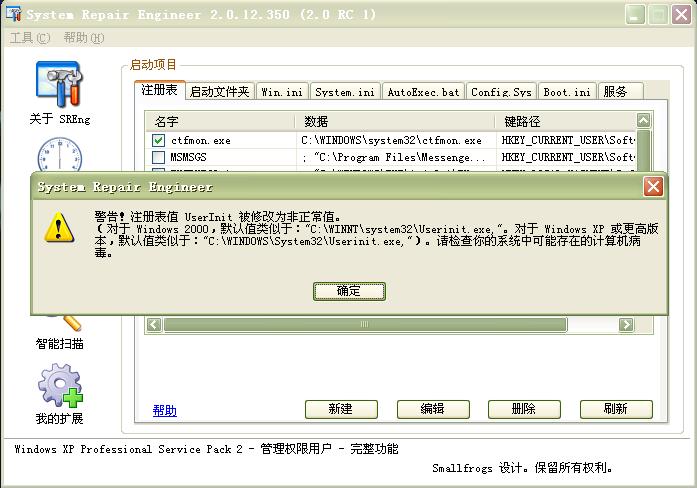The image size is (697, 488).
Task: Click the 编辑 button
Action: pos(433,409)
